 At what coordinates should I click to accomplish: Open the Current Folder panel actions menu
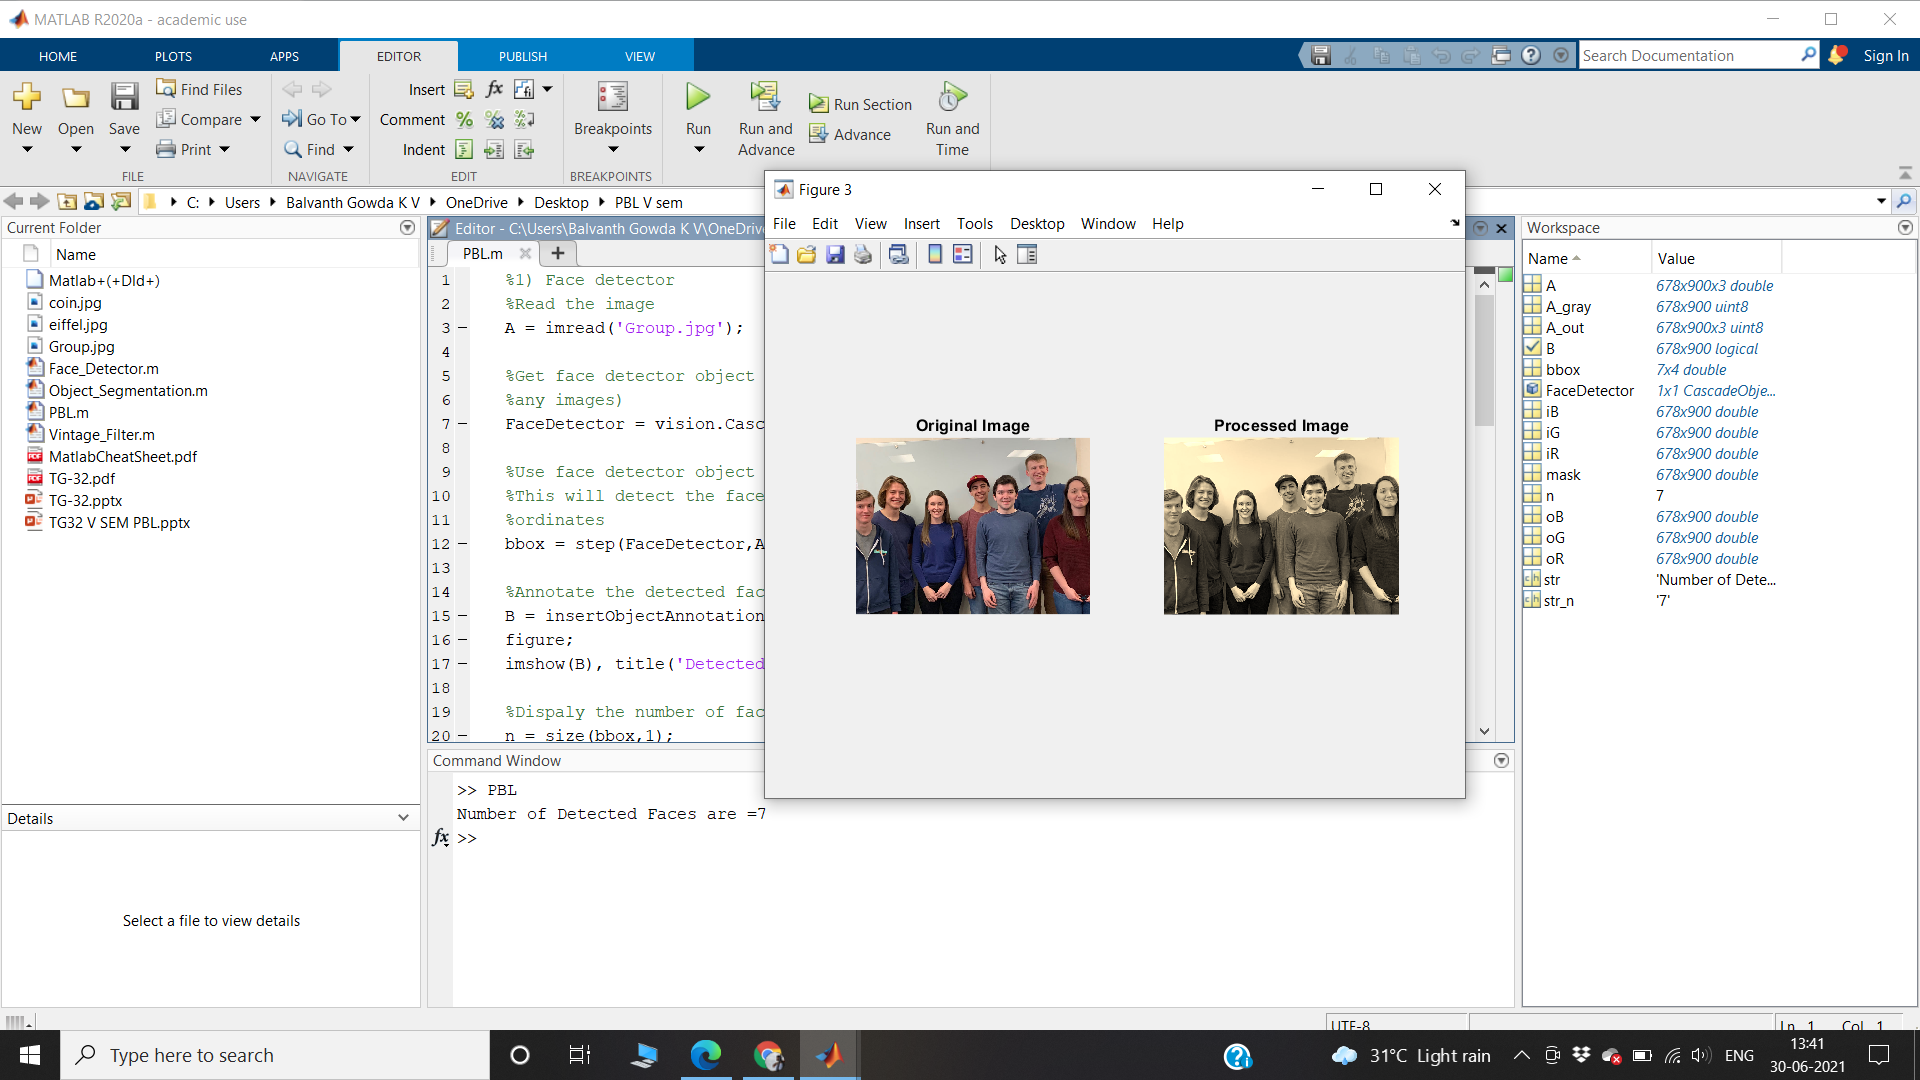pyautogui.click(x=407, y=227)
